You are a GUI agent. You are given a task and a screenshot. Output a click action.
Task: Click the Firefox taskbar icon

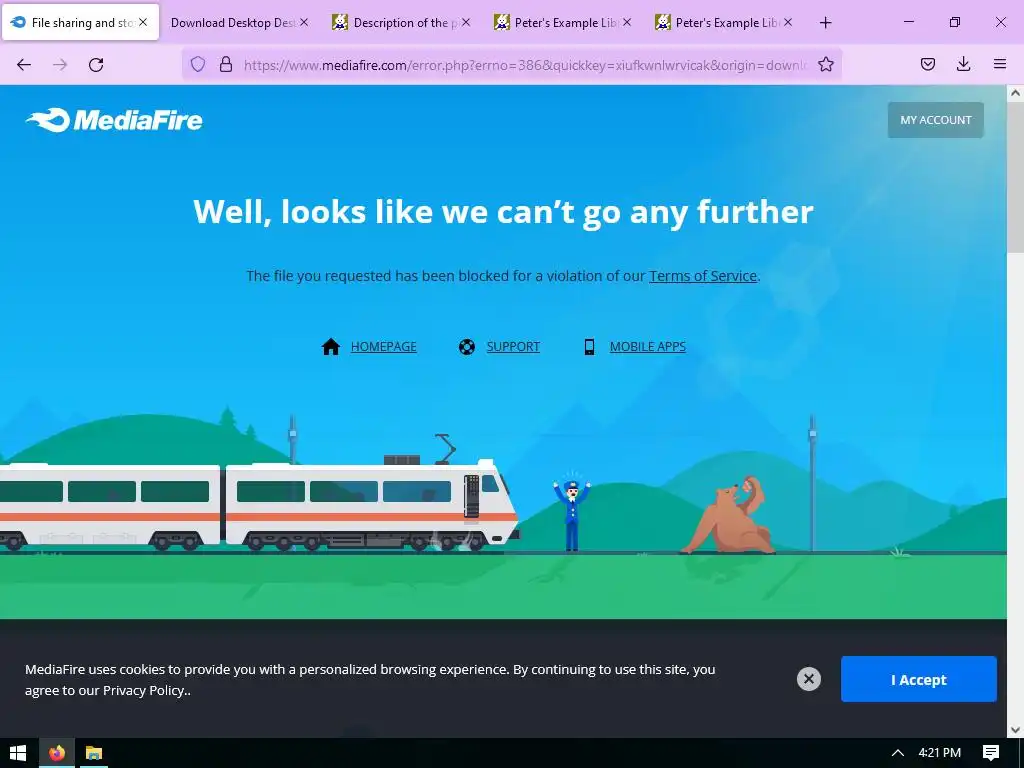pyautogui.click(x=57, y=753)
